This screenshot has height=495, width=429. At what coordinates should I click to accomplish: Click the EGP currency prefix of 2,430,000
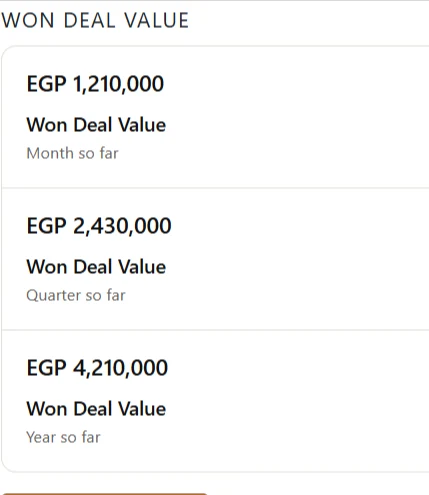46,226
